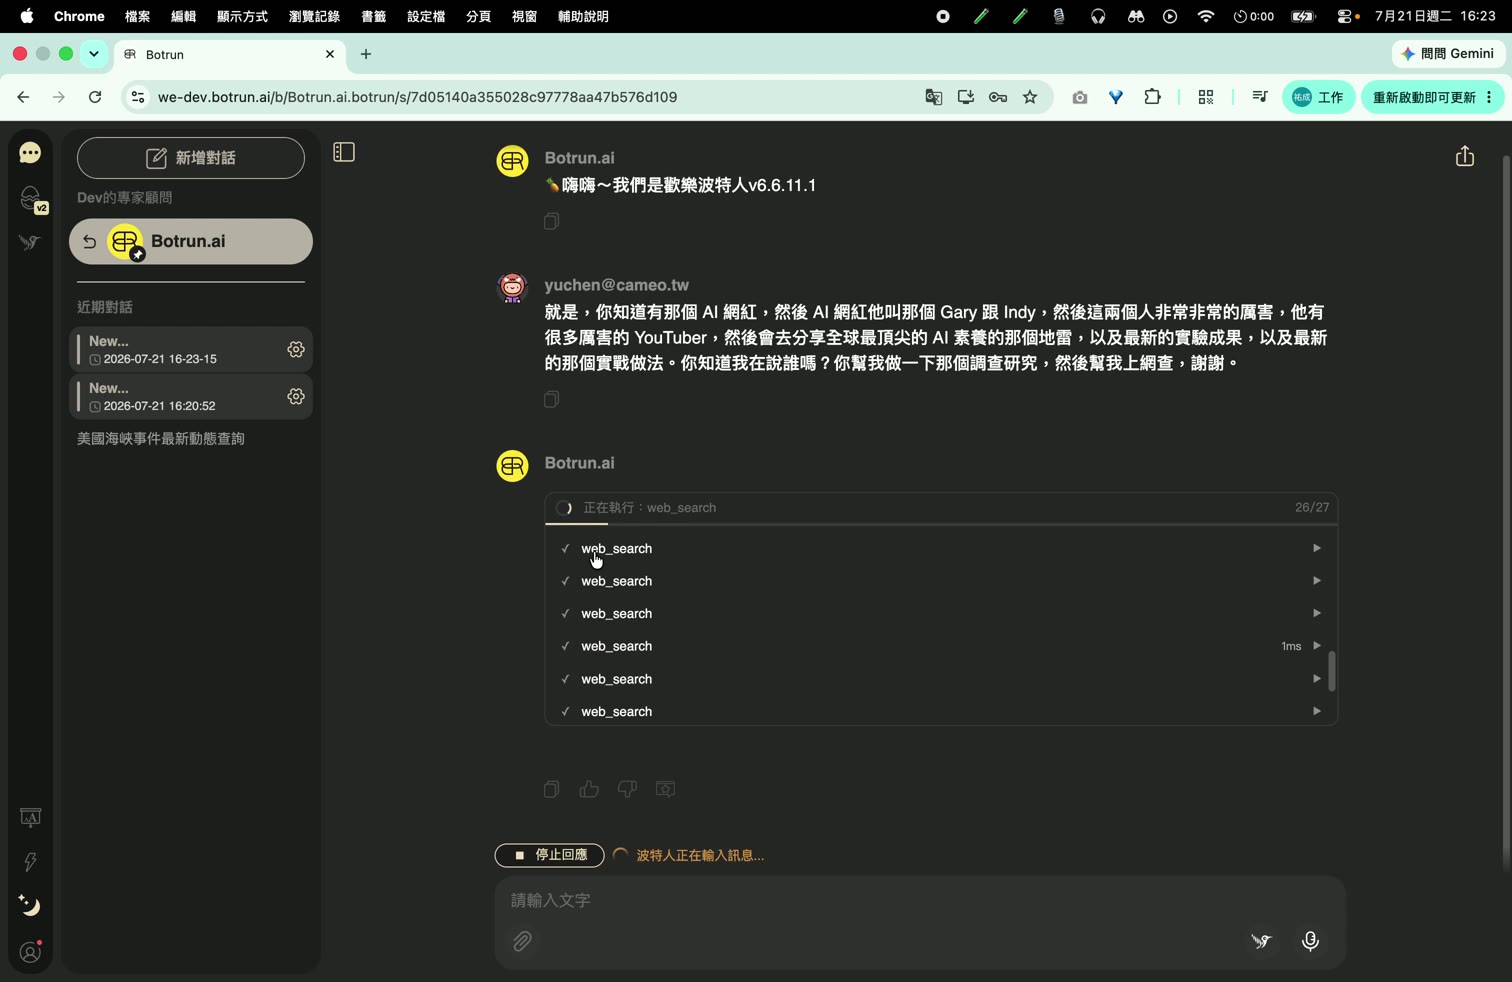This screenshot has height=982, width=1512.
Task: Open the 設定檔 menu
Action: click(426, 16)
